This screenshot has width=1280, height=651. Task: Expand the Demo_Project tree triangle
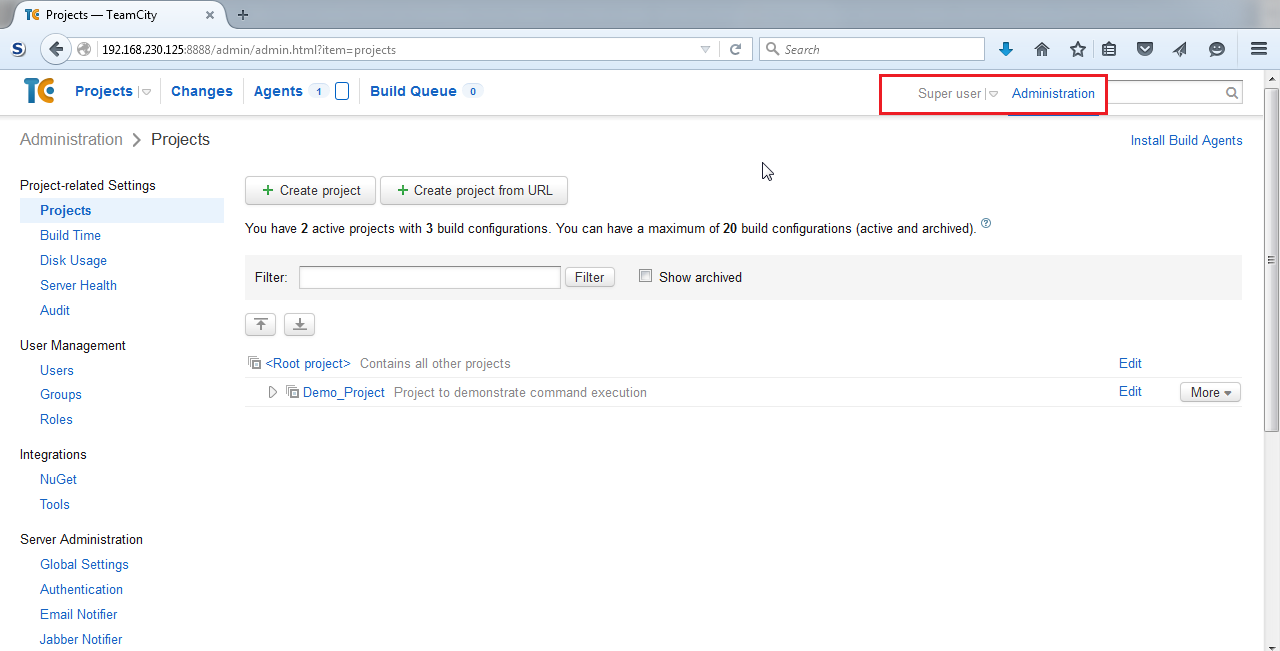click(273, 392)
